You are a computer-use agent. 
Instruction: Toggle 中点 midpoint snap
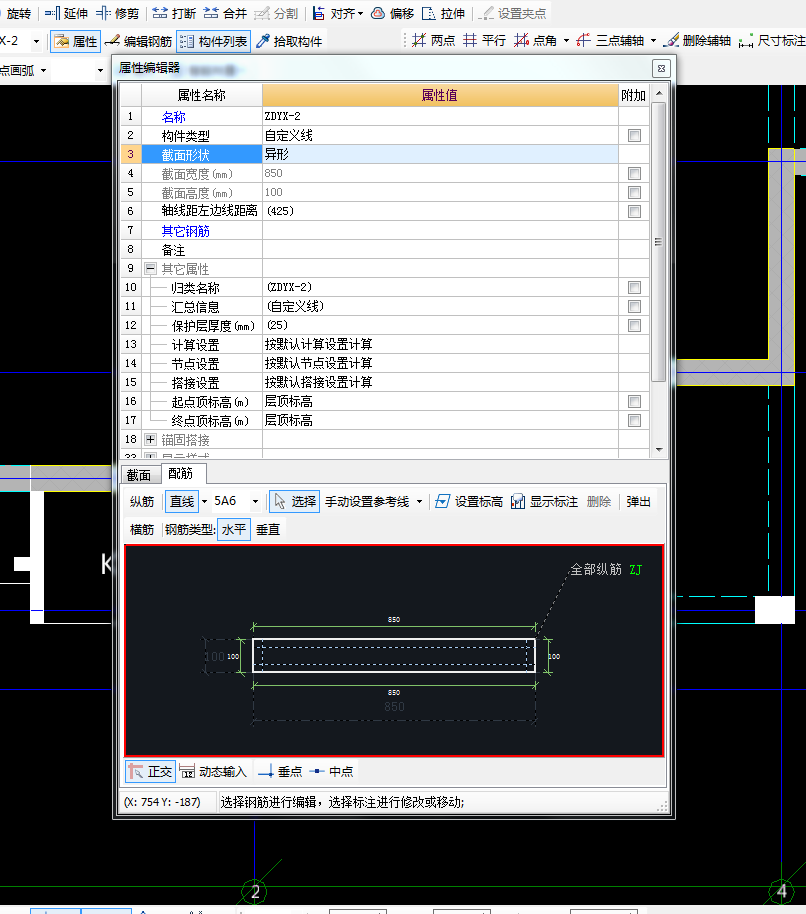331,771
